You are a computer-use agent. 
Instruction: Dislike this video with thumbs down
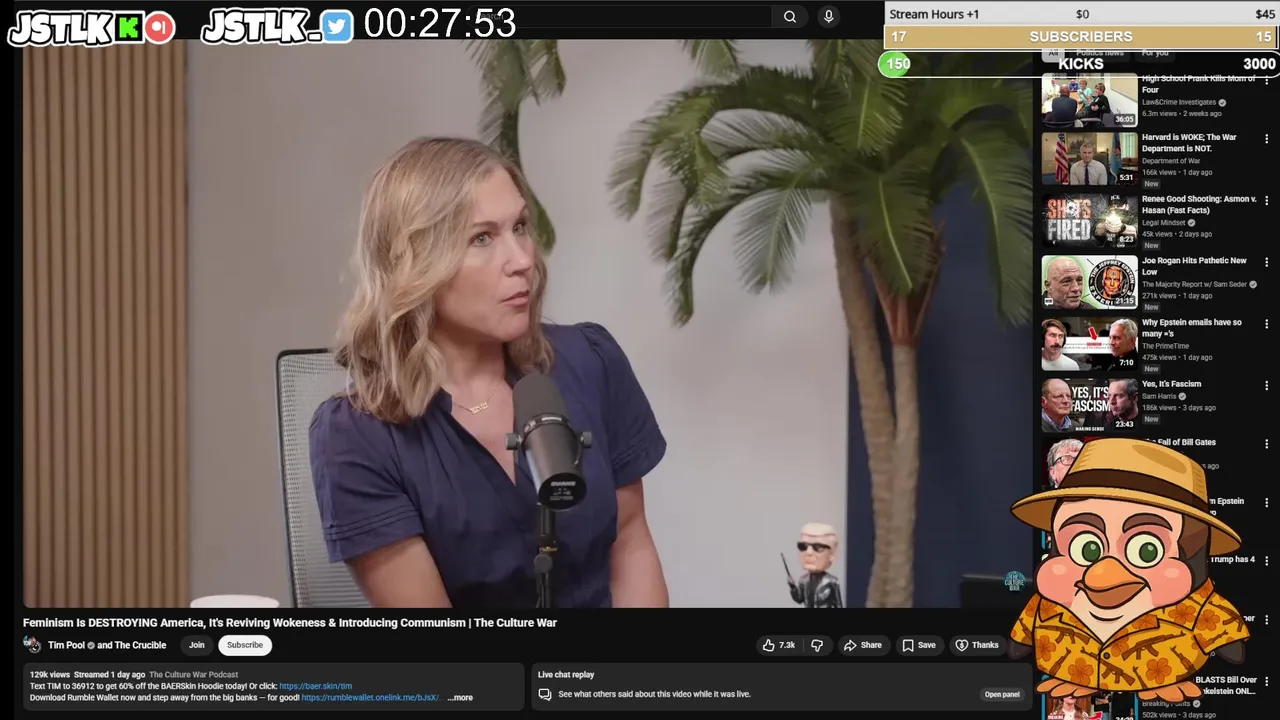pyautogui.click(x=816, y=645)
